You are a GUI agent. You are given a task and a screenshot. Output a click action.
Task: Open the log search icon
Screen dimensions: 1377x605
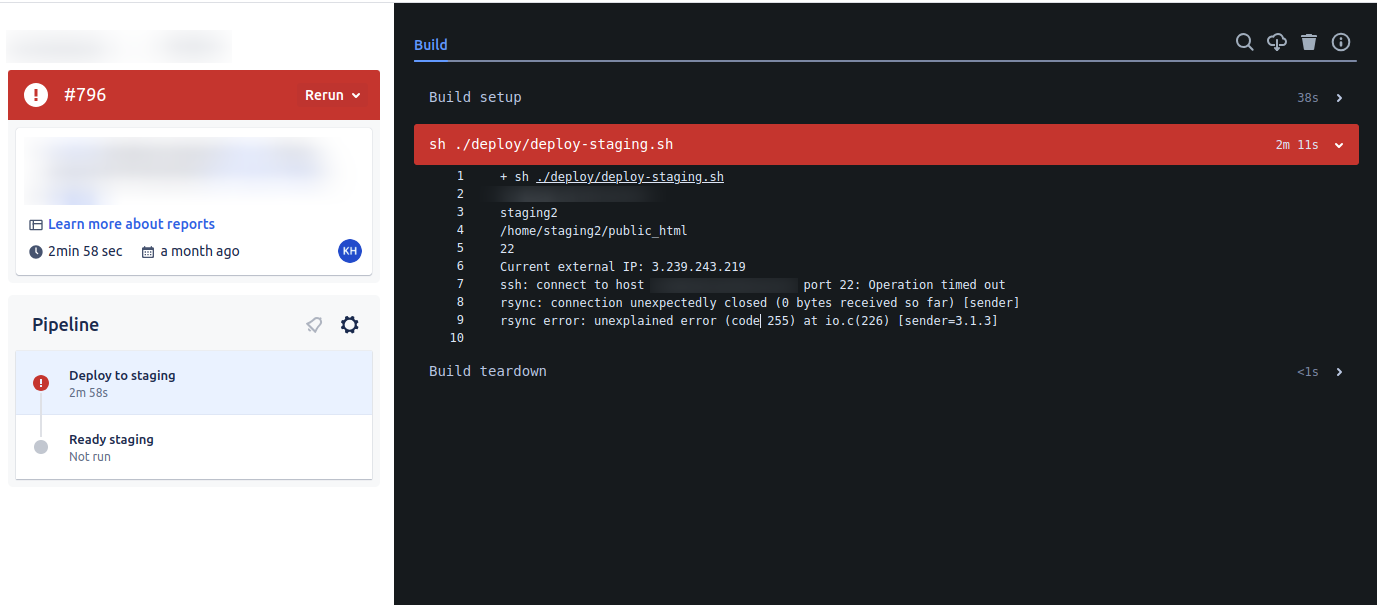pyautogui.click(x=1244, y=42)
